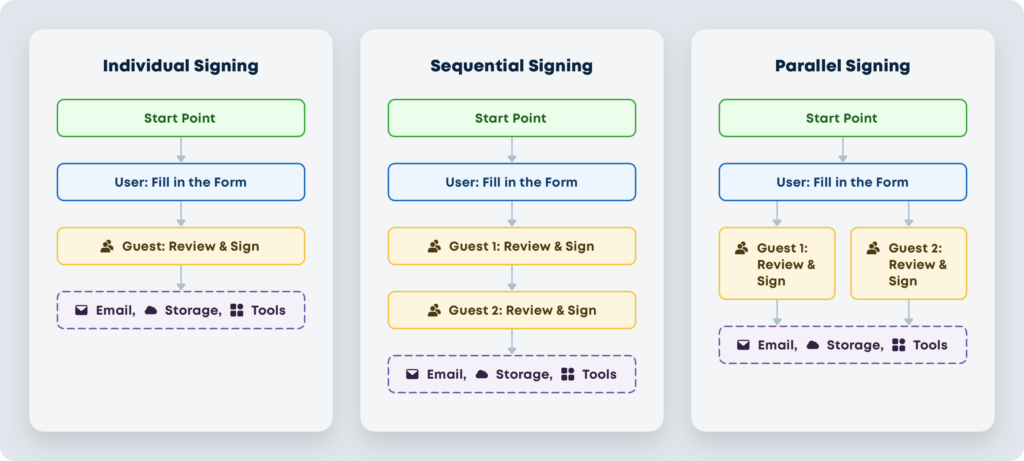Click the envelope icon in Sequential Signing
The image size is (1024, 461).
point(413,374)
